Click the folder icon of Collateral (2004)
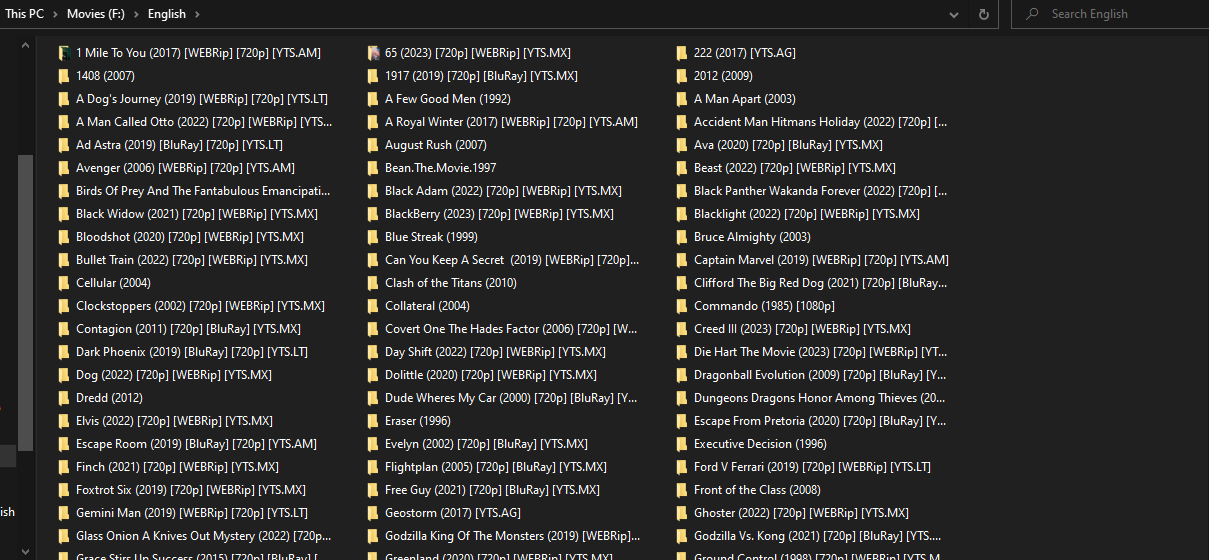This screenshot has height=560, width=1209. (373, 306)
